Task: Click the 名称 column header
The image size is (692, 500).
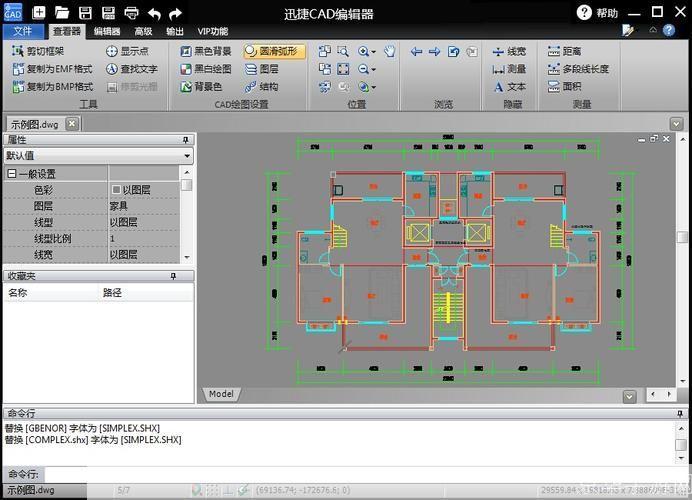Action: point(18,293)
